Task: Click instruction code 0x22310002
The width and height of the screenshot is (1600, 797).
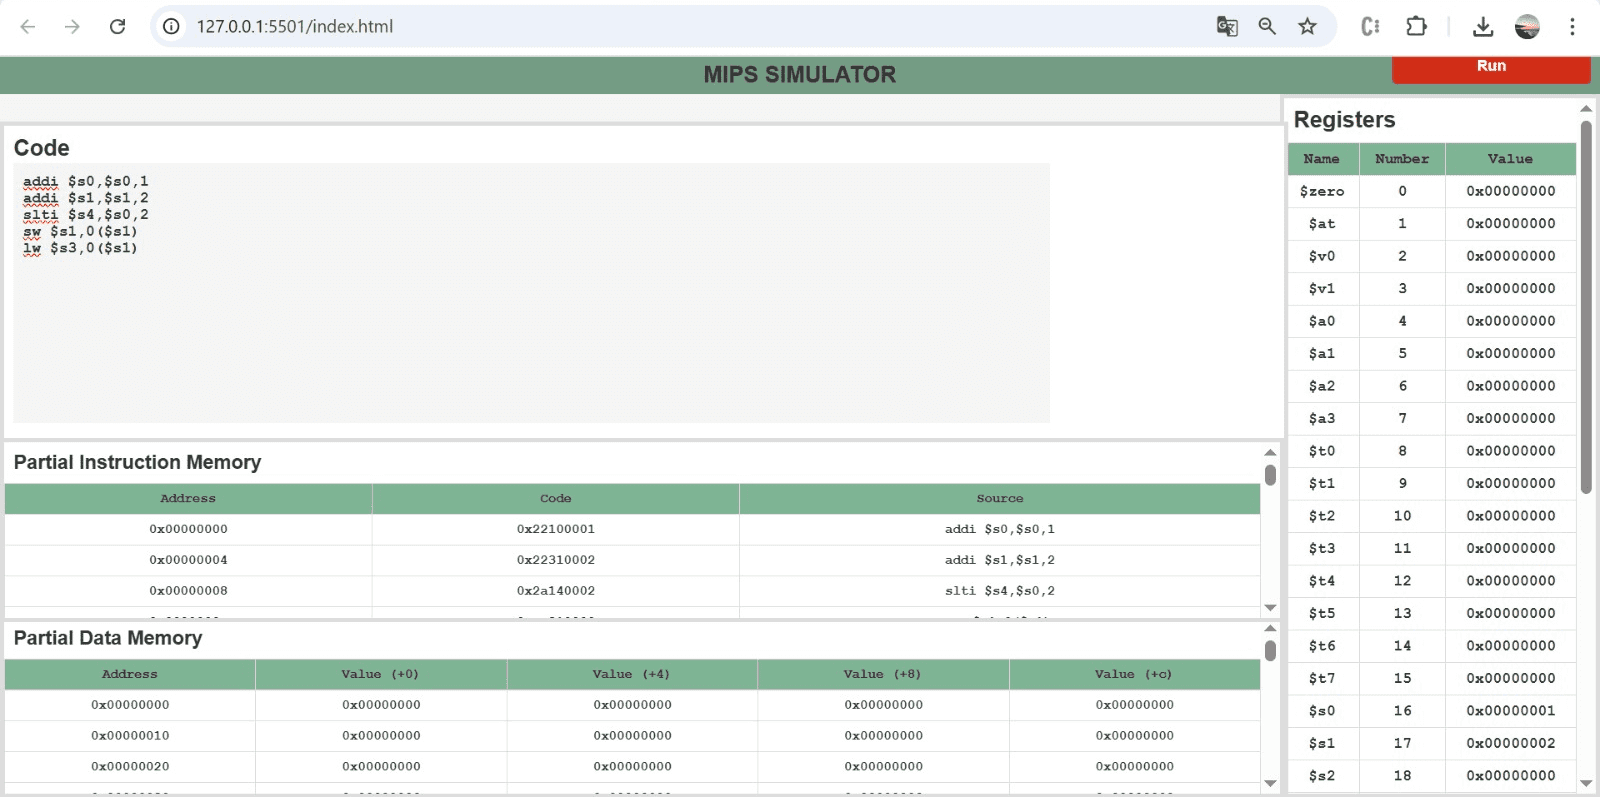Action: point(556,560)
